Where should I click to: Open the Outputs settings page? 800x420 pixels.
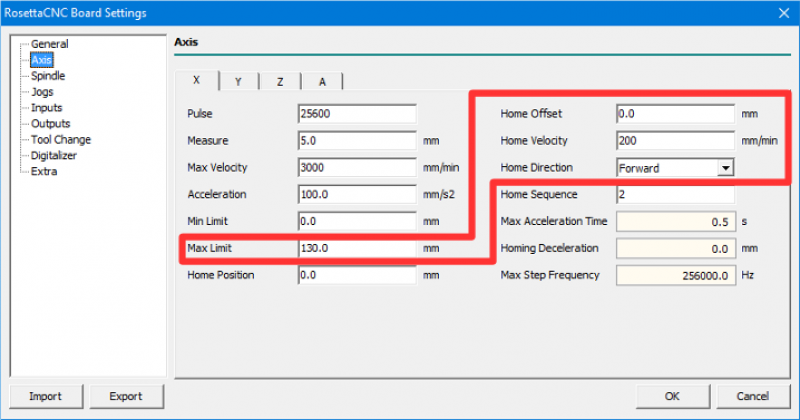click(49, 124)
